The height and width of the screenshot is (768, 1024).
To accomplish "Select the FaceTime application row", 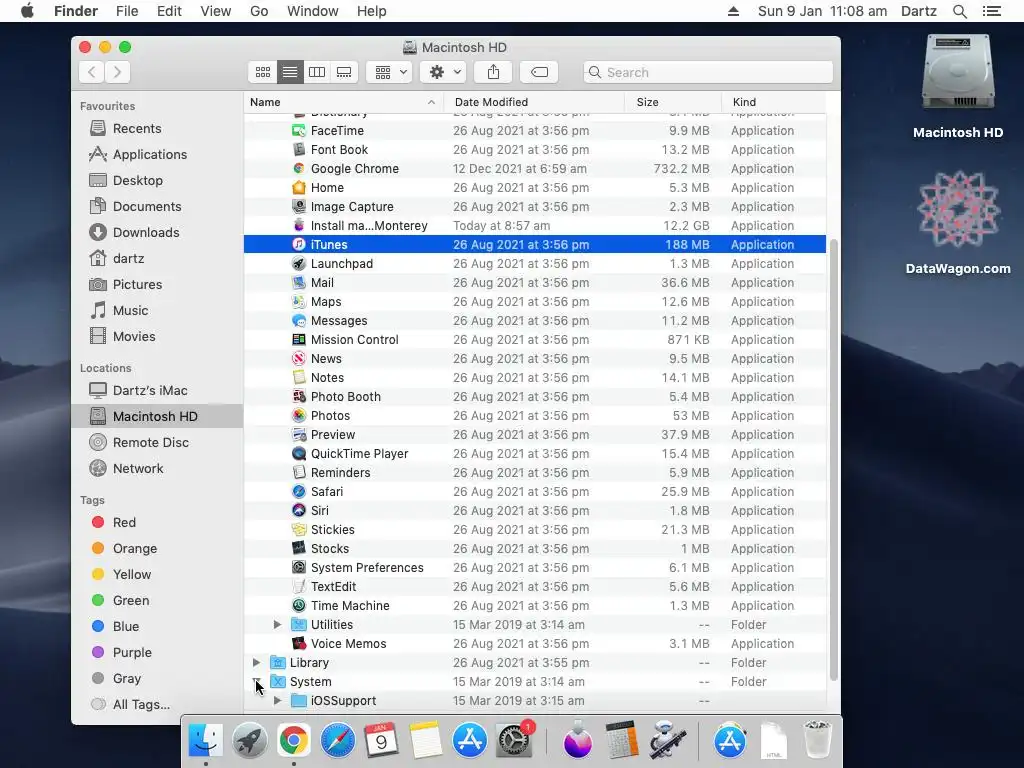I will (535, 131).
